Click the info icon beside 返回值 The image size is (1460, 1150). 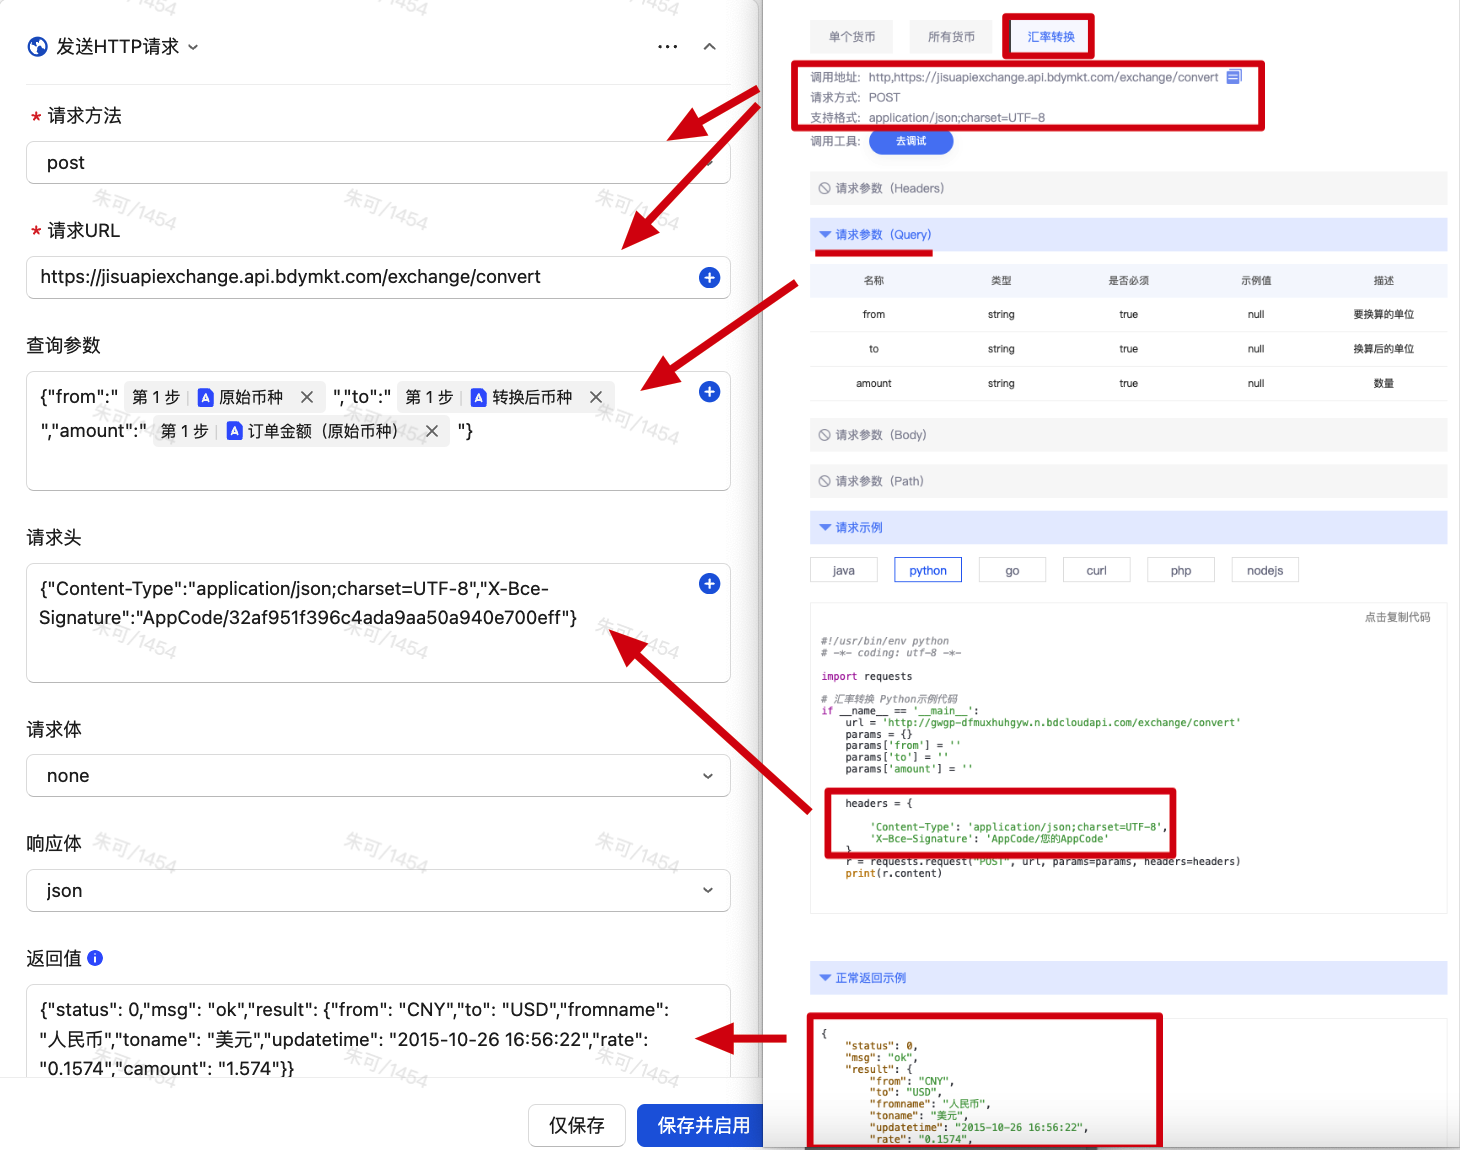click(x=95, y=958)
